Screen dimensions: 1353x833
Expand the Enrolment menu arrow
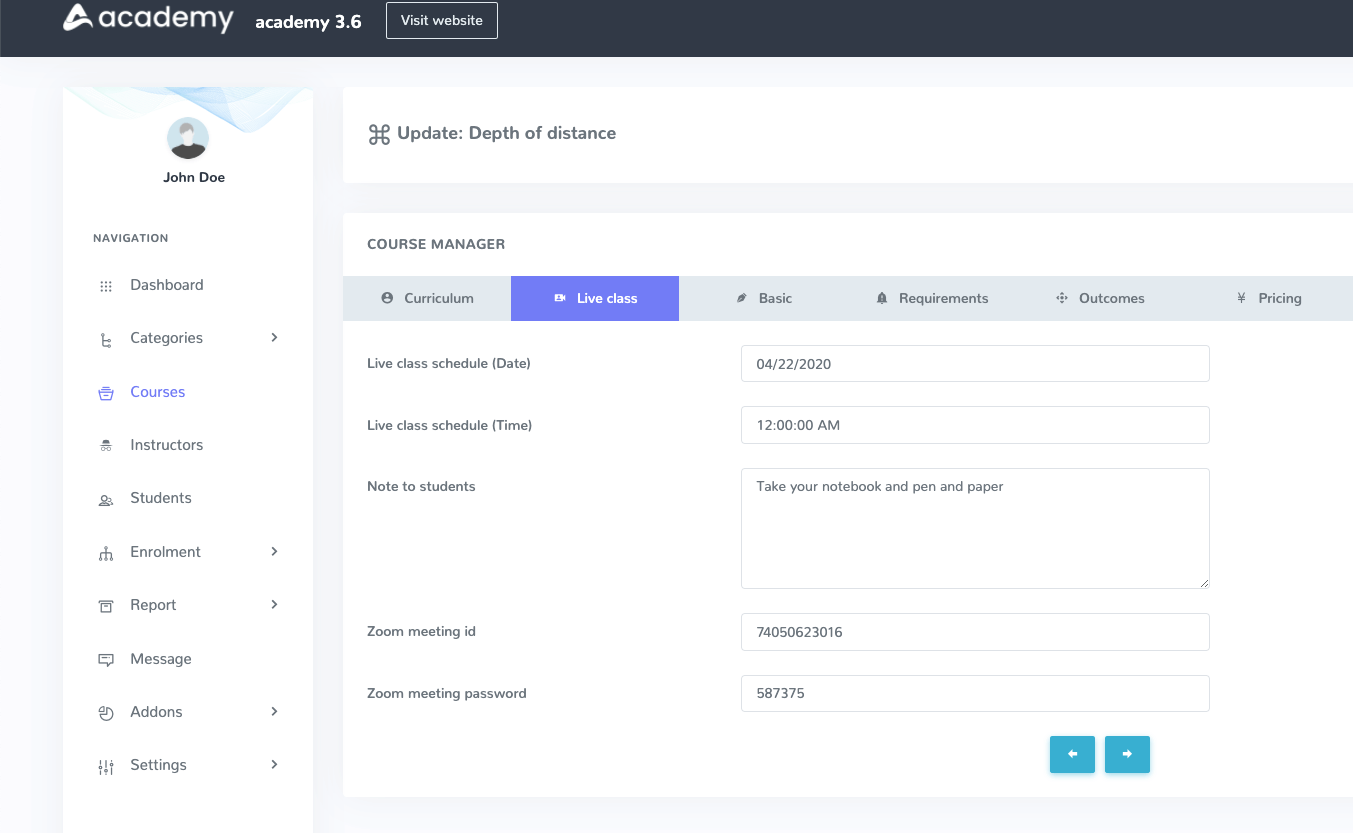point(274,552)
